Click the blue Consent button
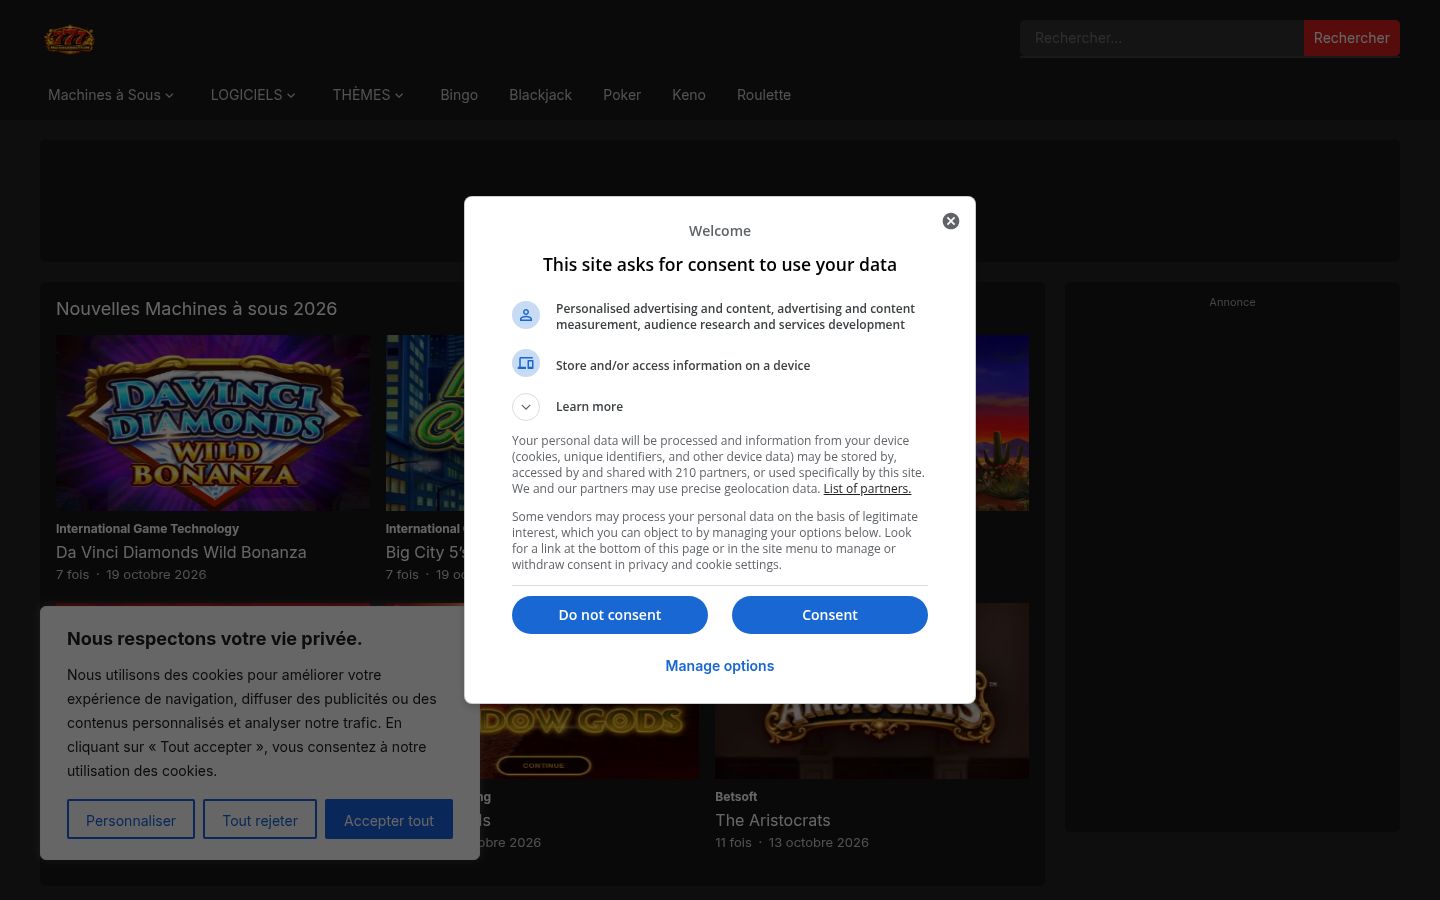 tap(830, 615)
